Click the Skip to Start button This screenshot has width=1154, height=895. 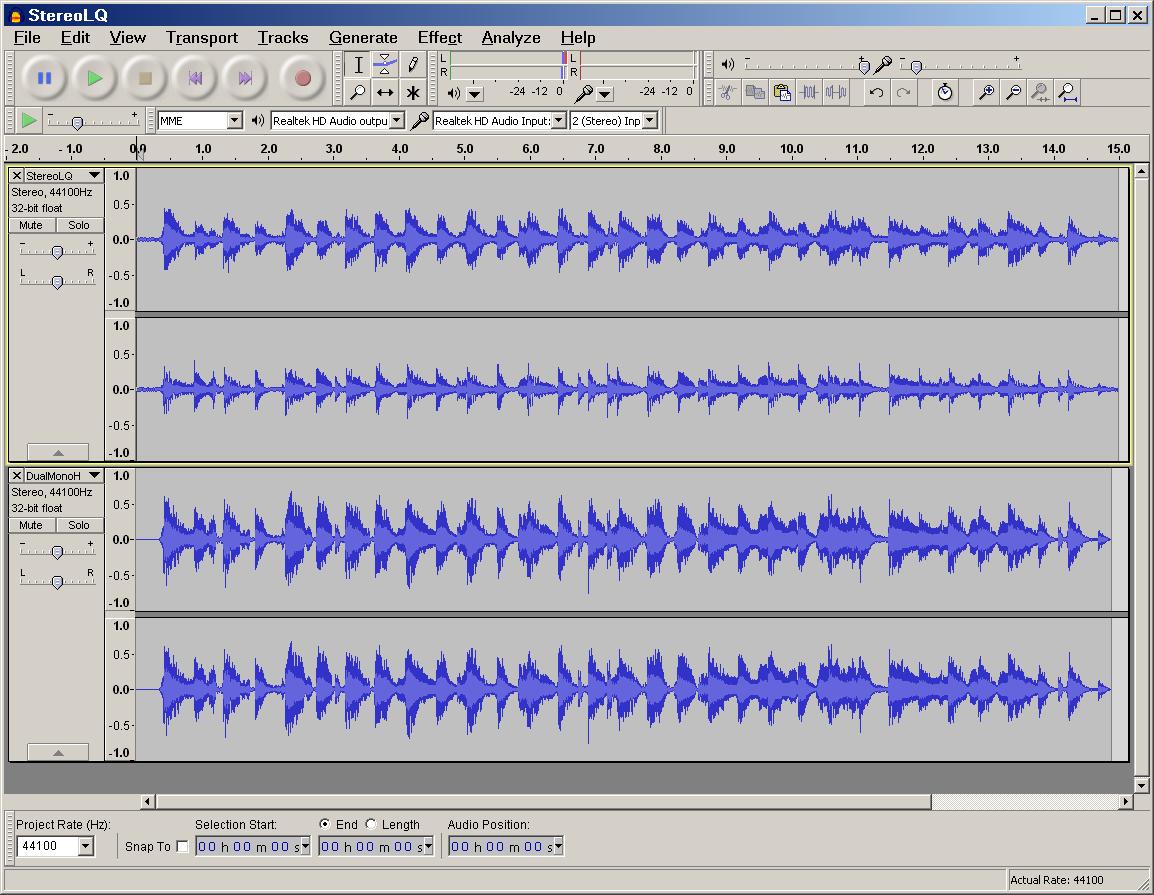coord(195,78)
